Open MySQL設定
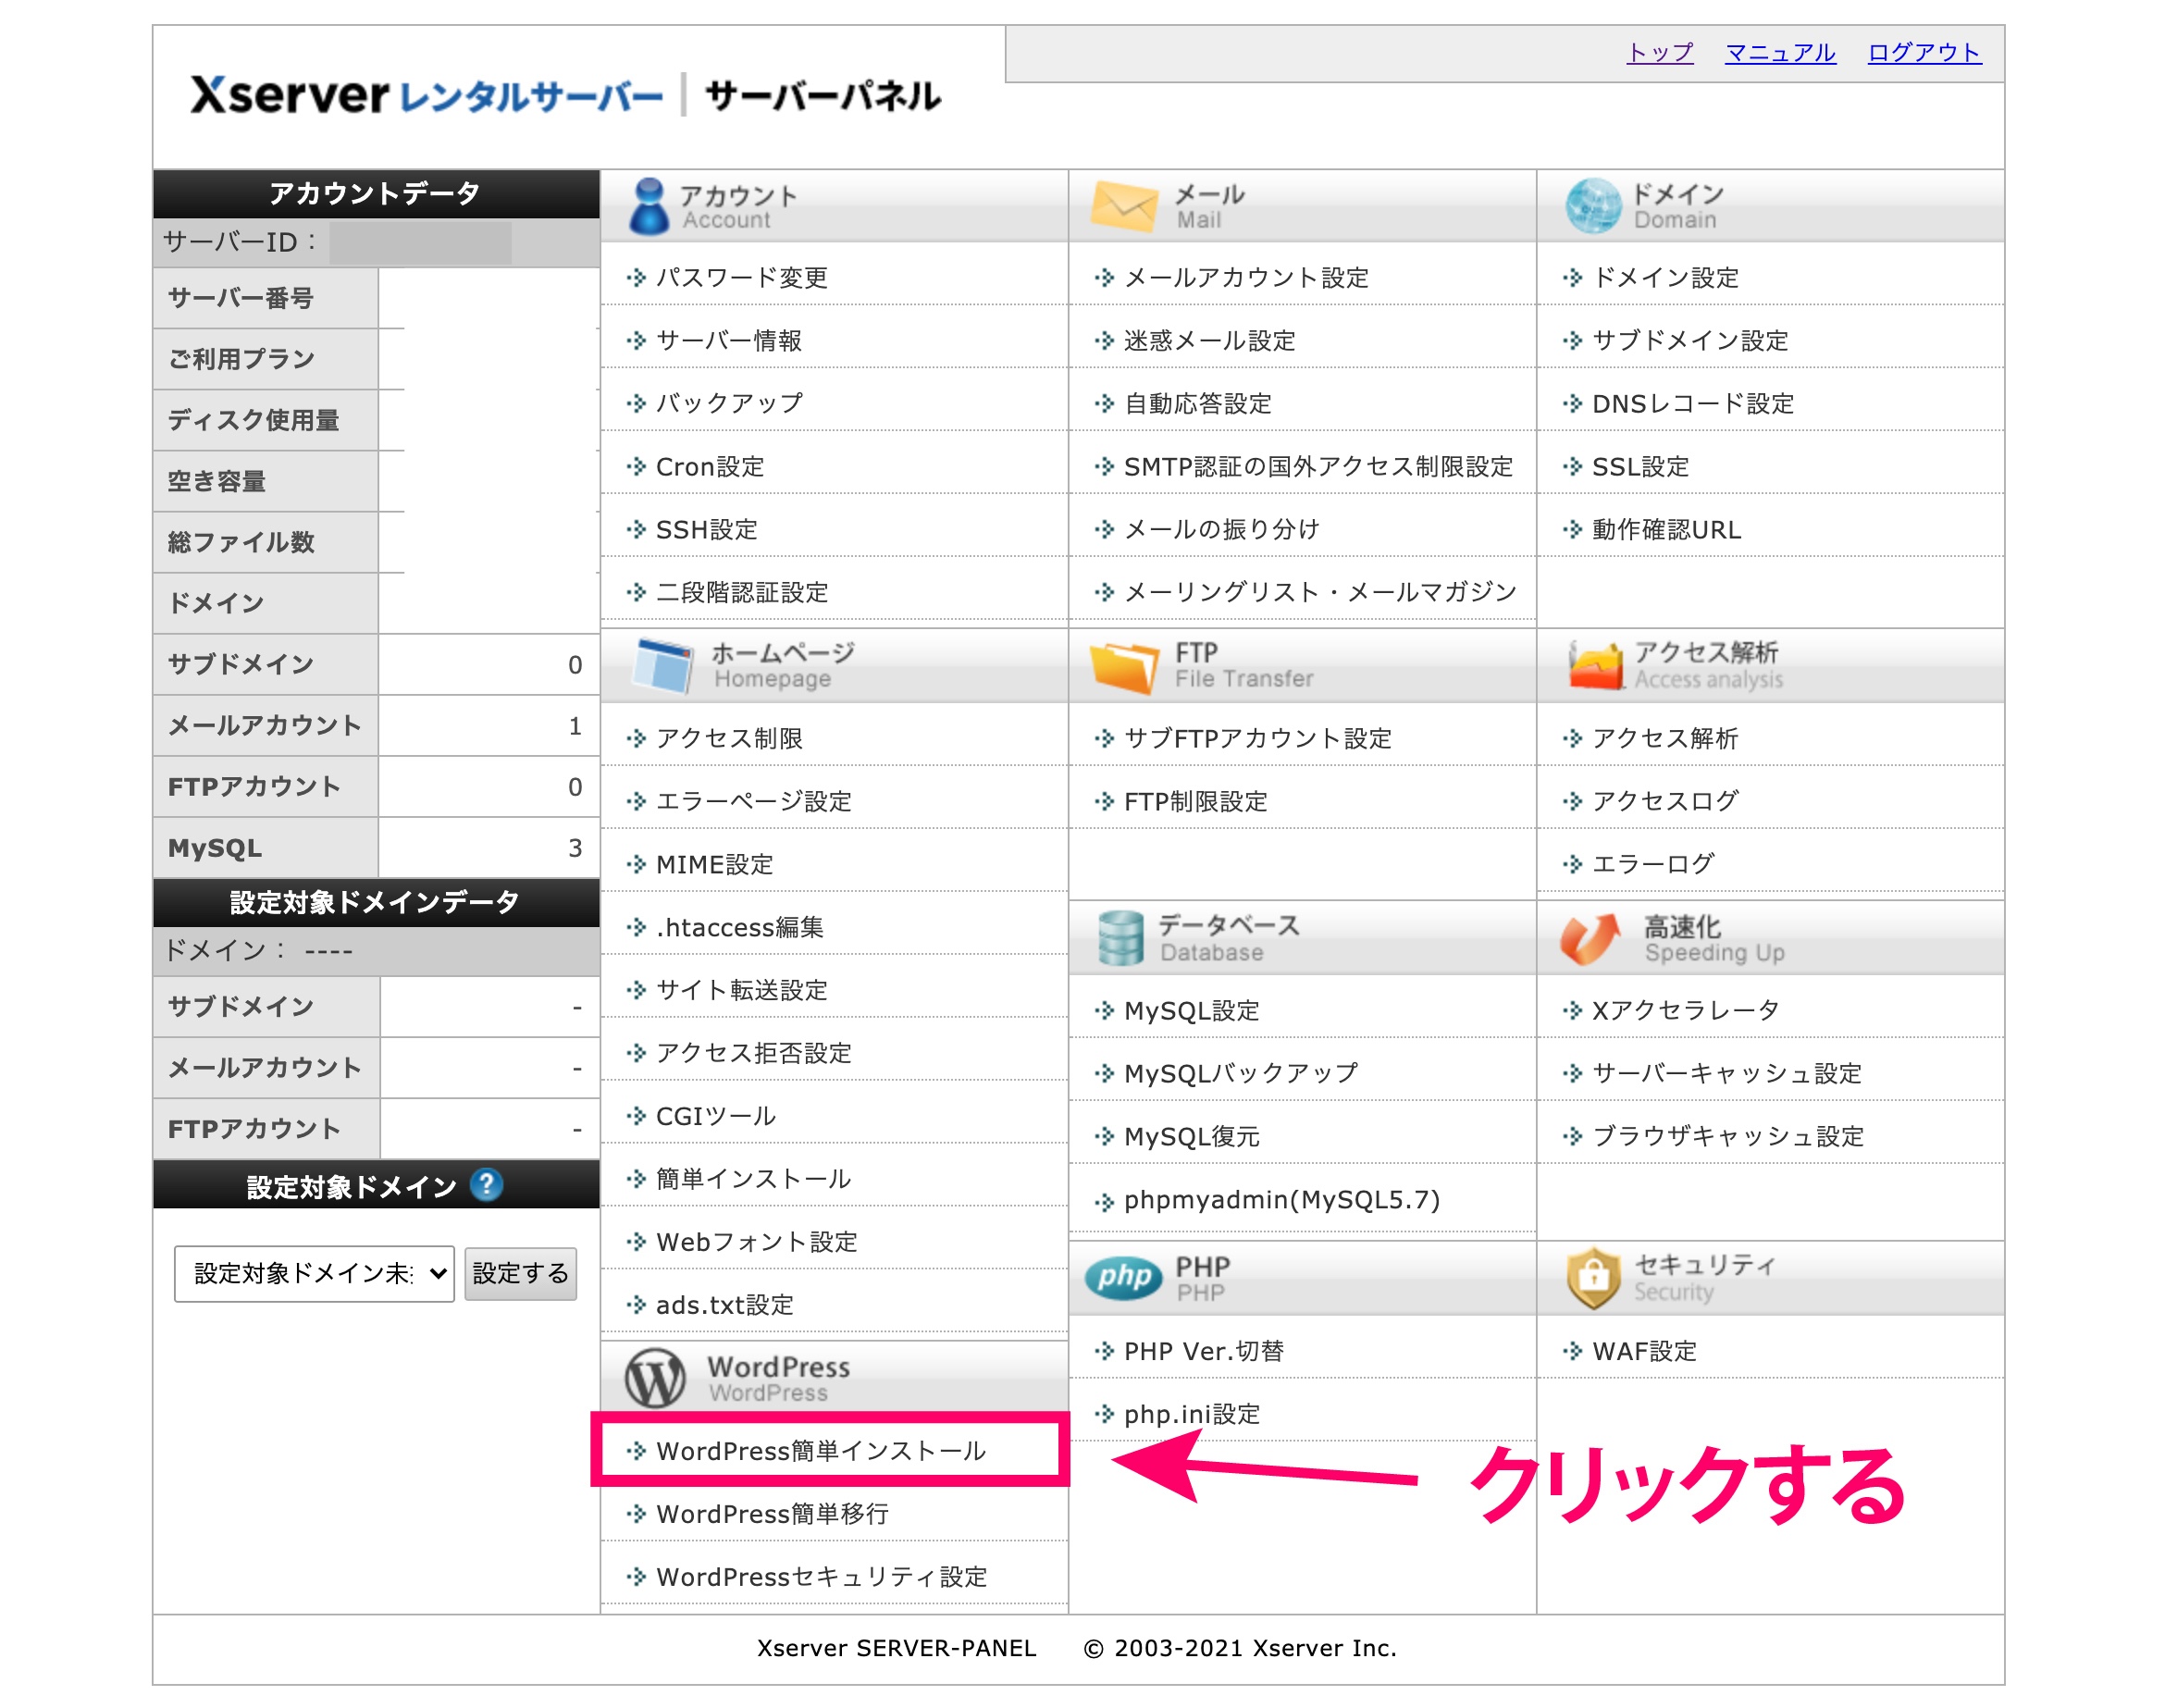 point(1191,1011)
